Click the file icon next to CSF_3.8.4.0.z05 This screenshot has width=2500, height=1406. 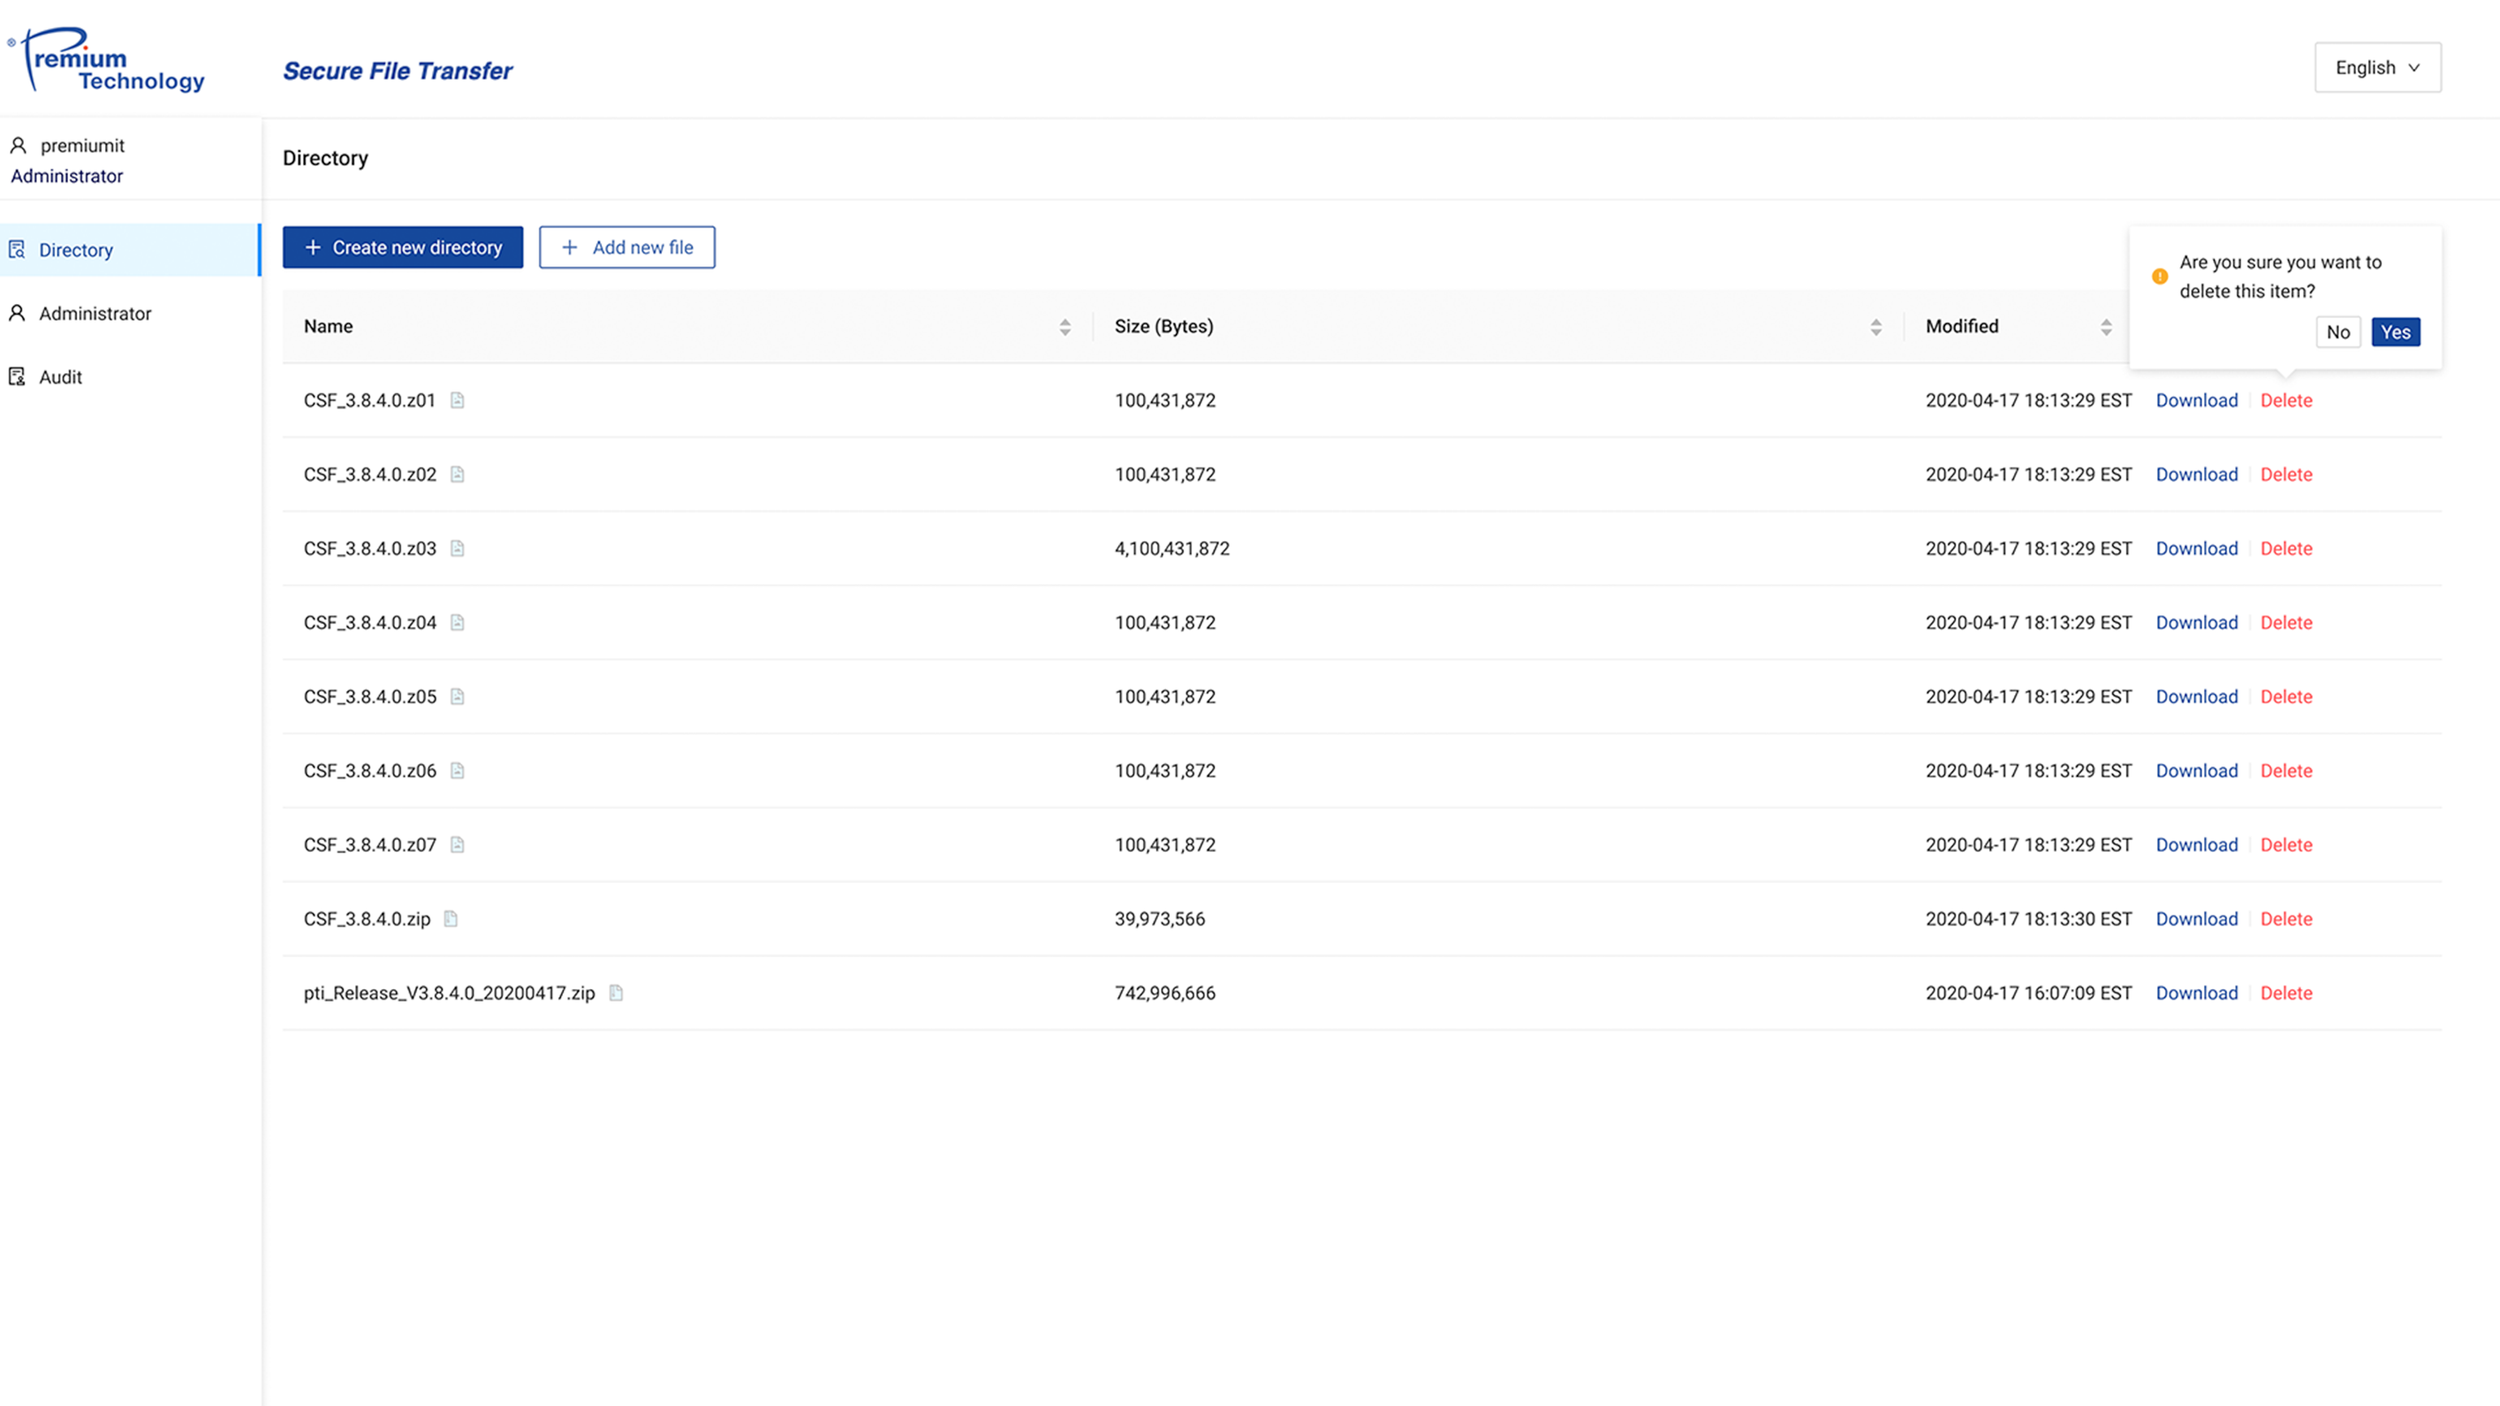457,696
